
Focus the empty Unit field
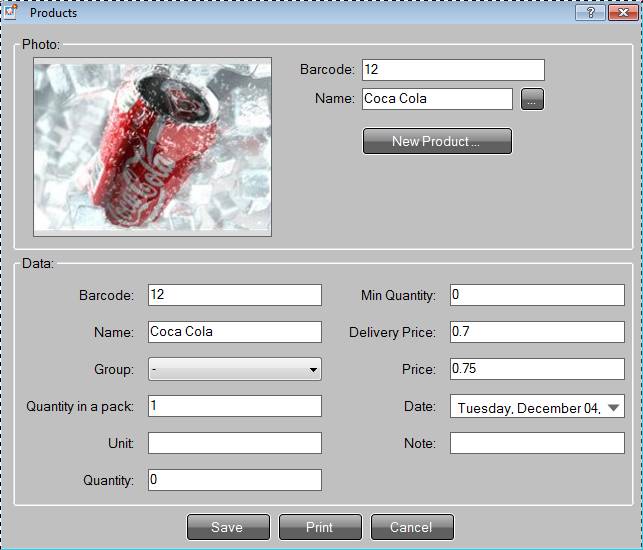(x=234, y=443)
